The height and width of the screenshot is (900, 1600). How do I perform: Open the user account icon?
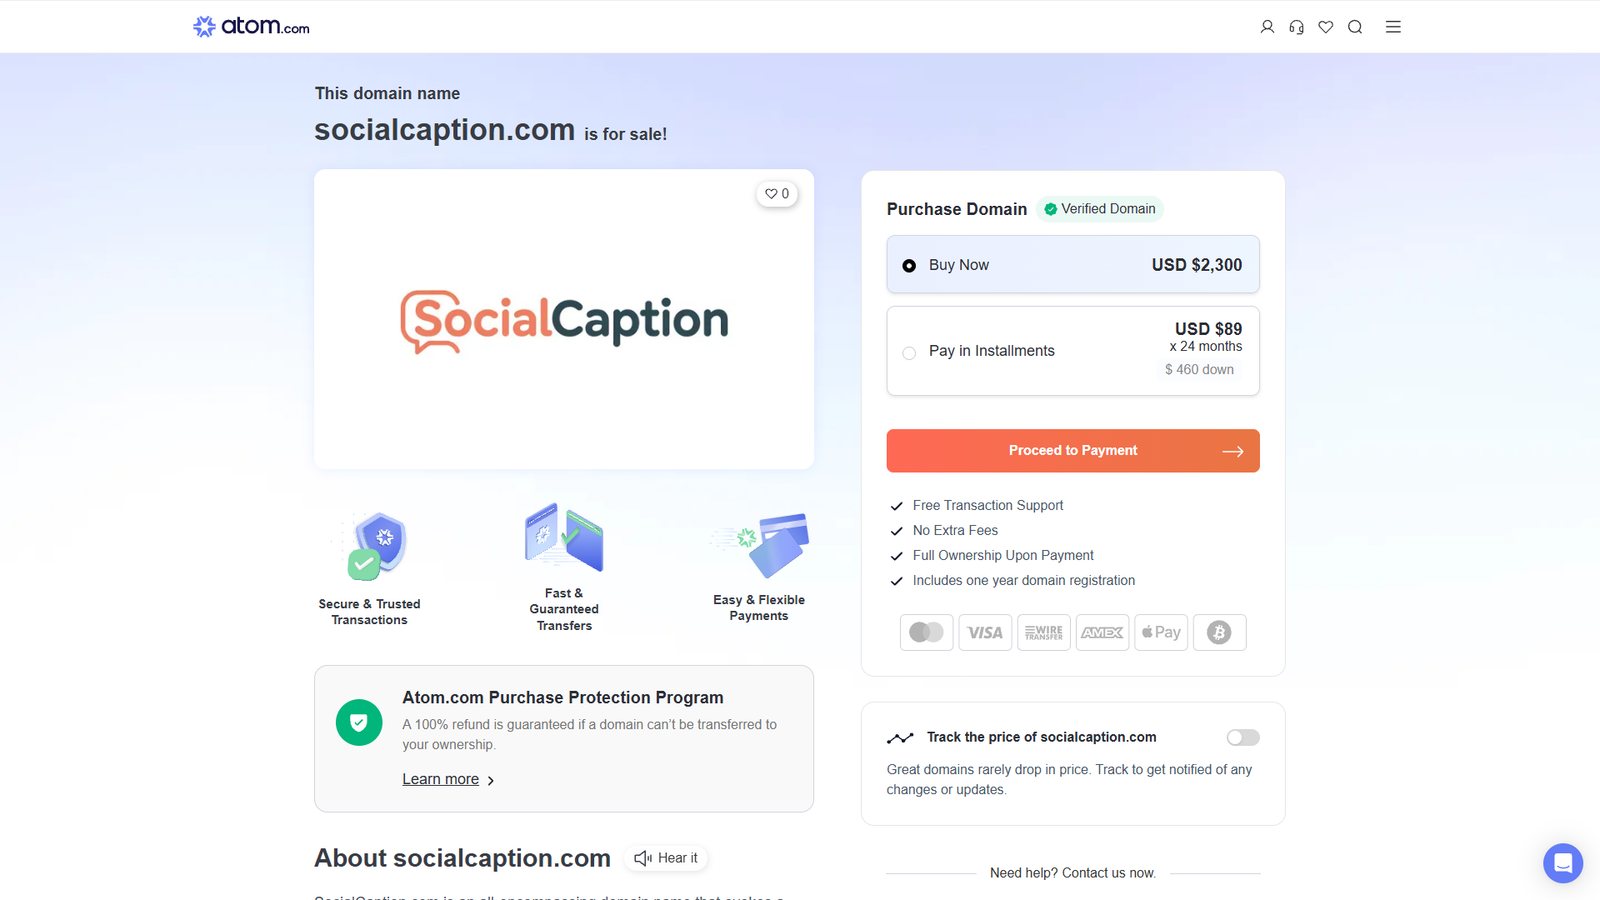[x=1267, y=26]
